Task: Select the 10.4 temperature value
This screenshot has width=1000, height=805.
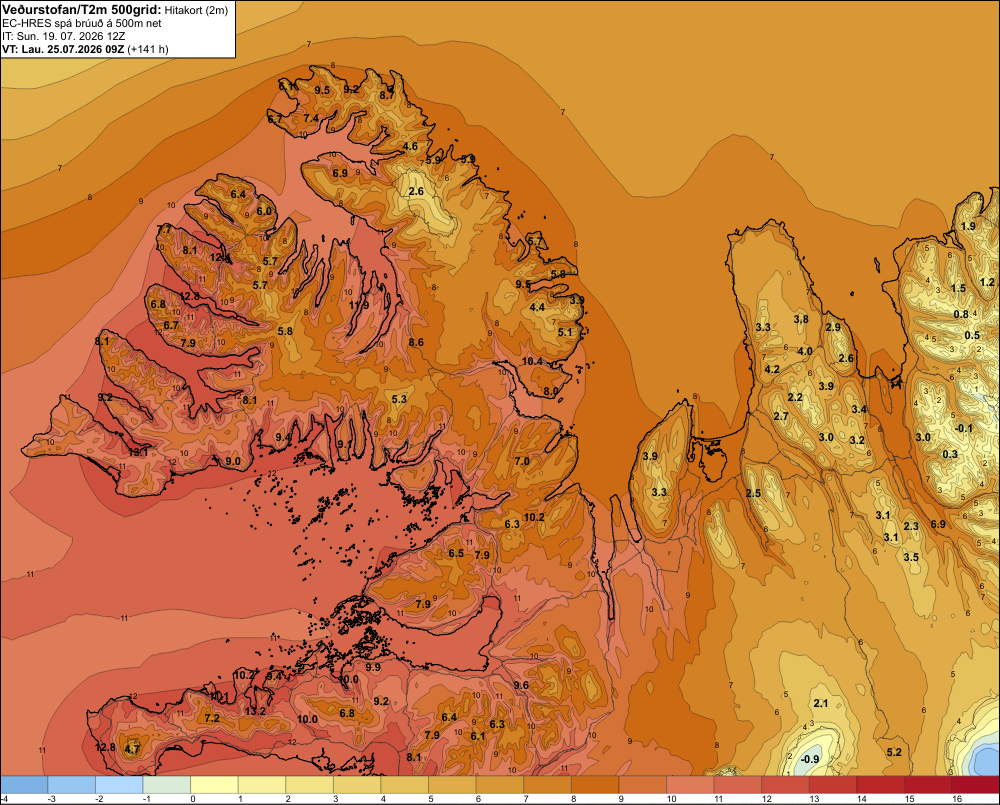Action: click(x=533, y=361)
